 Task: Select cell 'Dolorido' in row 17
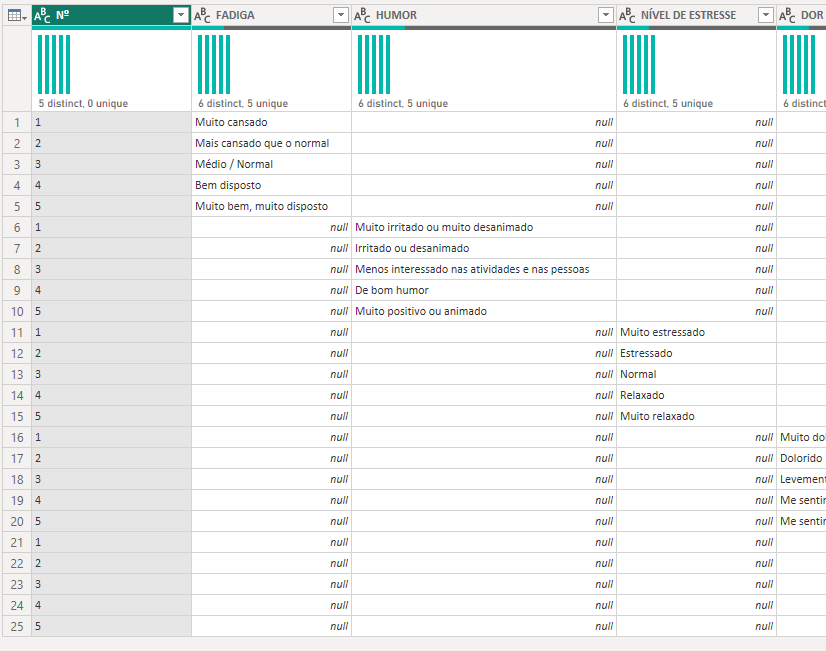point(801,458)
